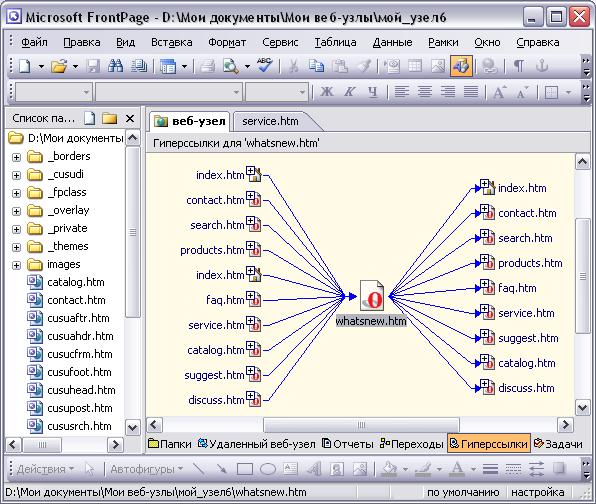Expand the plus on right-side faq.htm node
The height and width of the screenshot is (504, 596).
coord(484,284)
